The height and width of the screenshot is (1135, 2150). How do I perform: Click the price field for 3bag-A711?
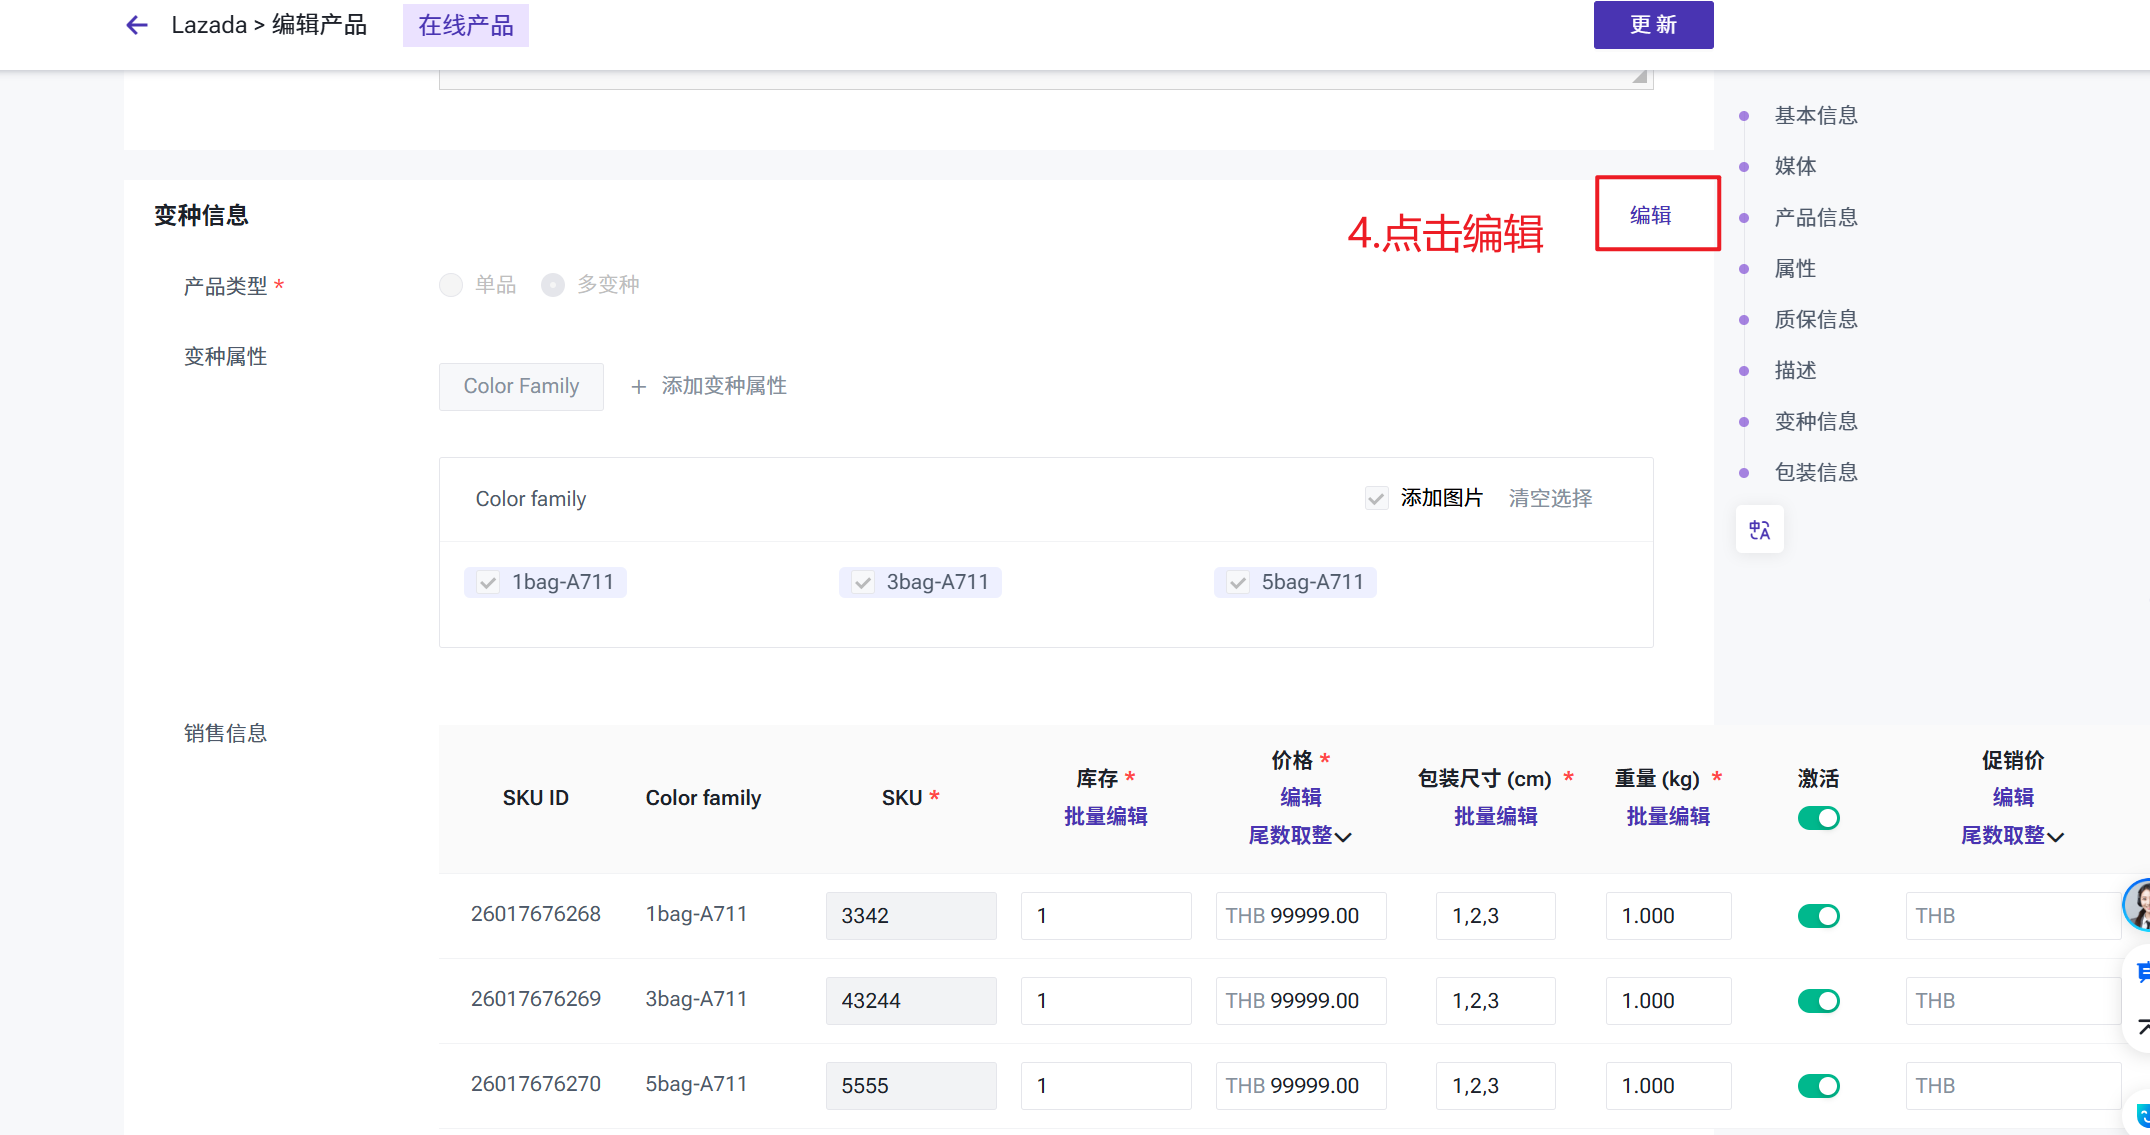pos(1300,1001)
